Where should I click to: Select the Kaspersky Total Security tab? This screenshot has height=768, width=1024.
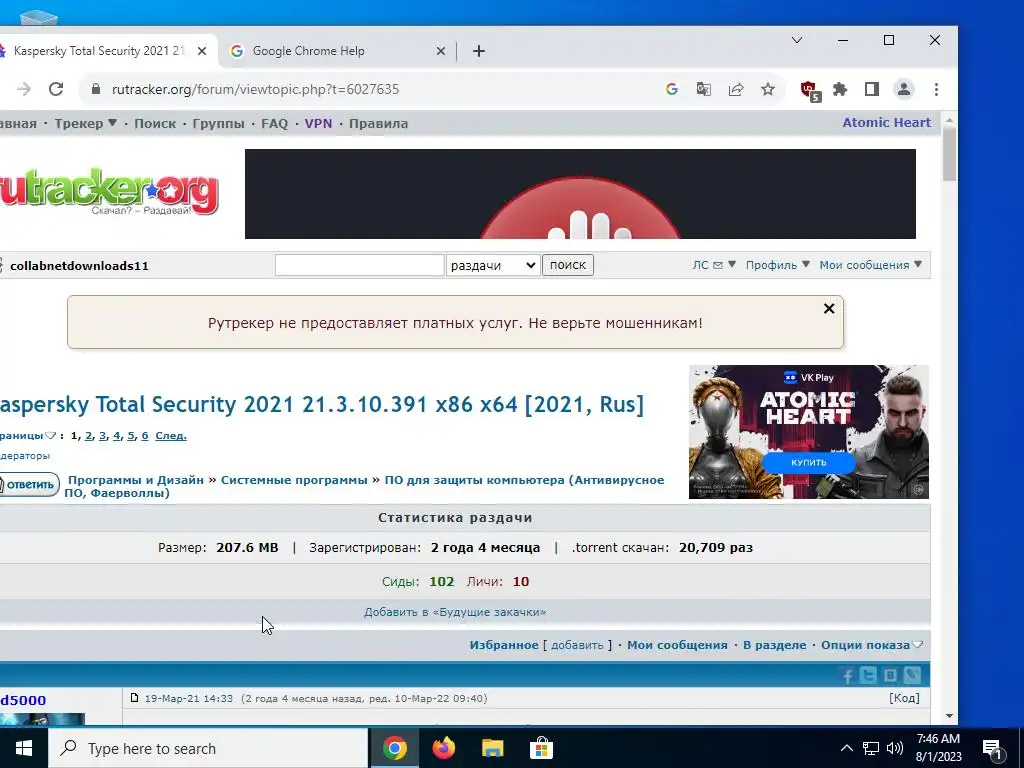[101, 51]
